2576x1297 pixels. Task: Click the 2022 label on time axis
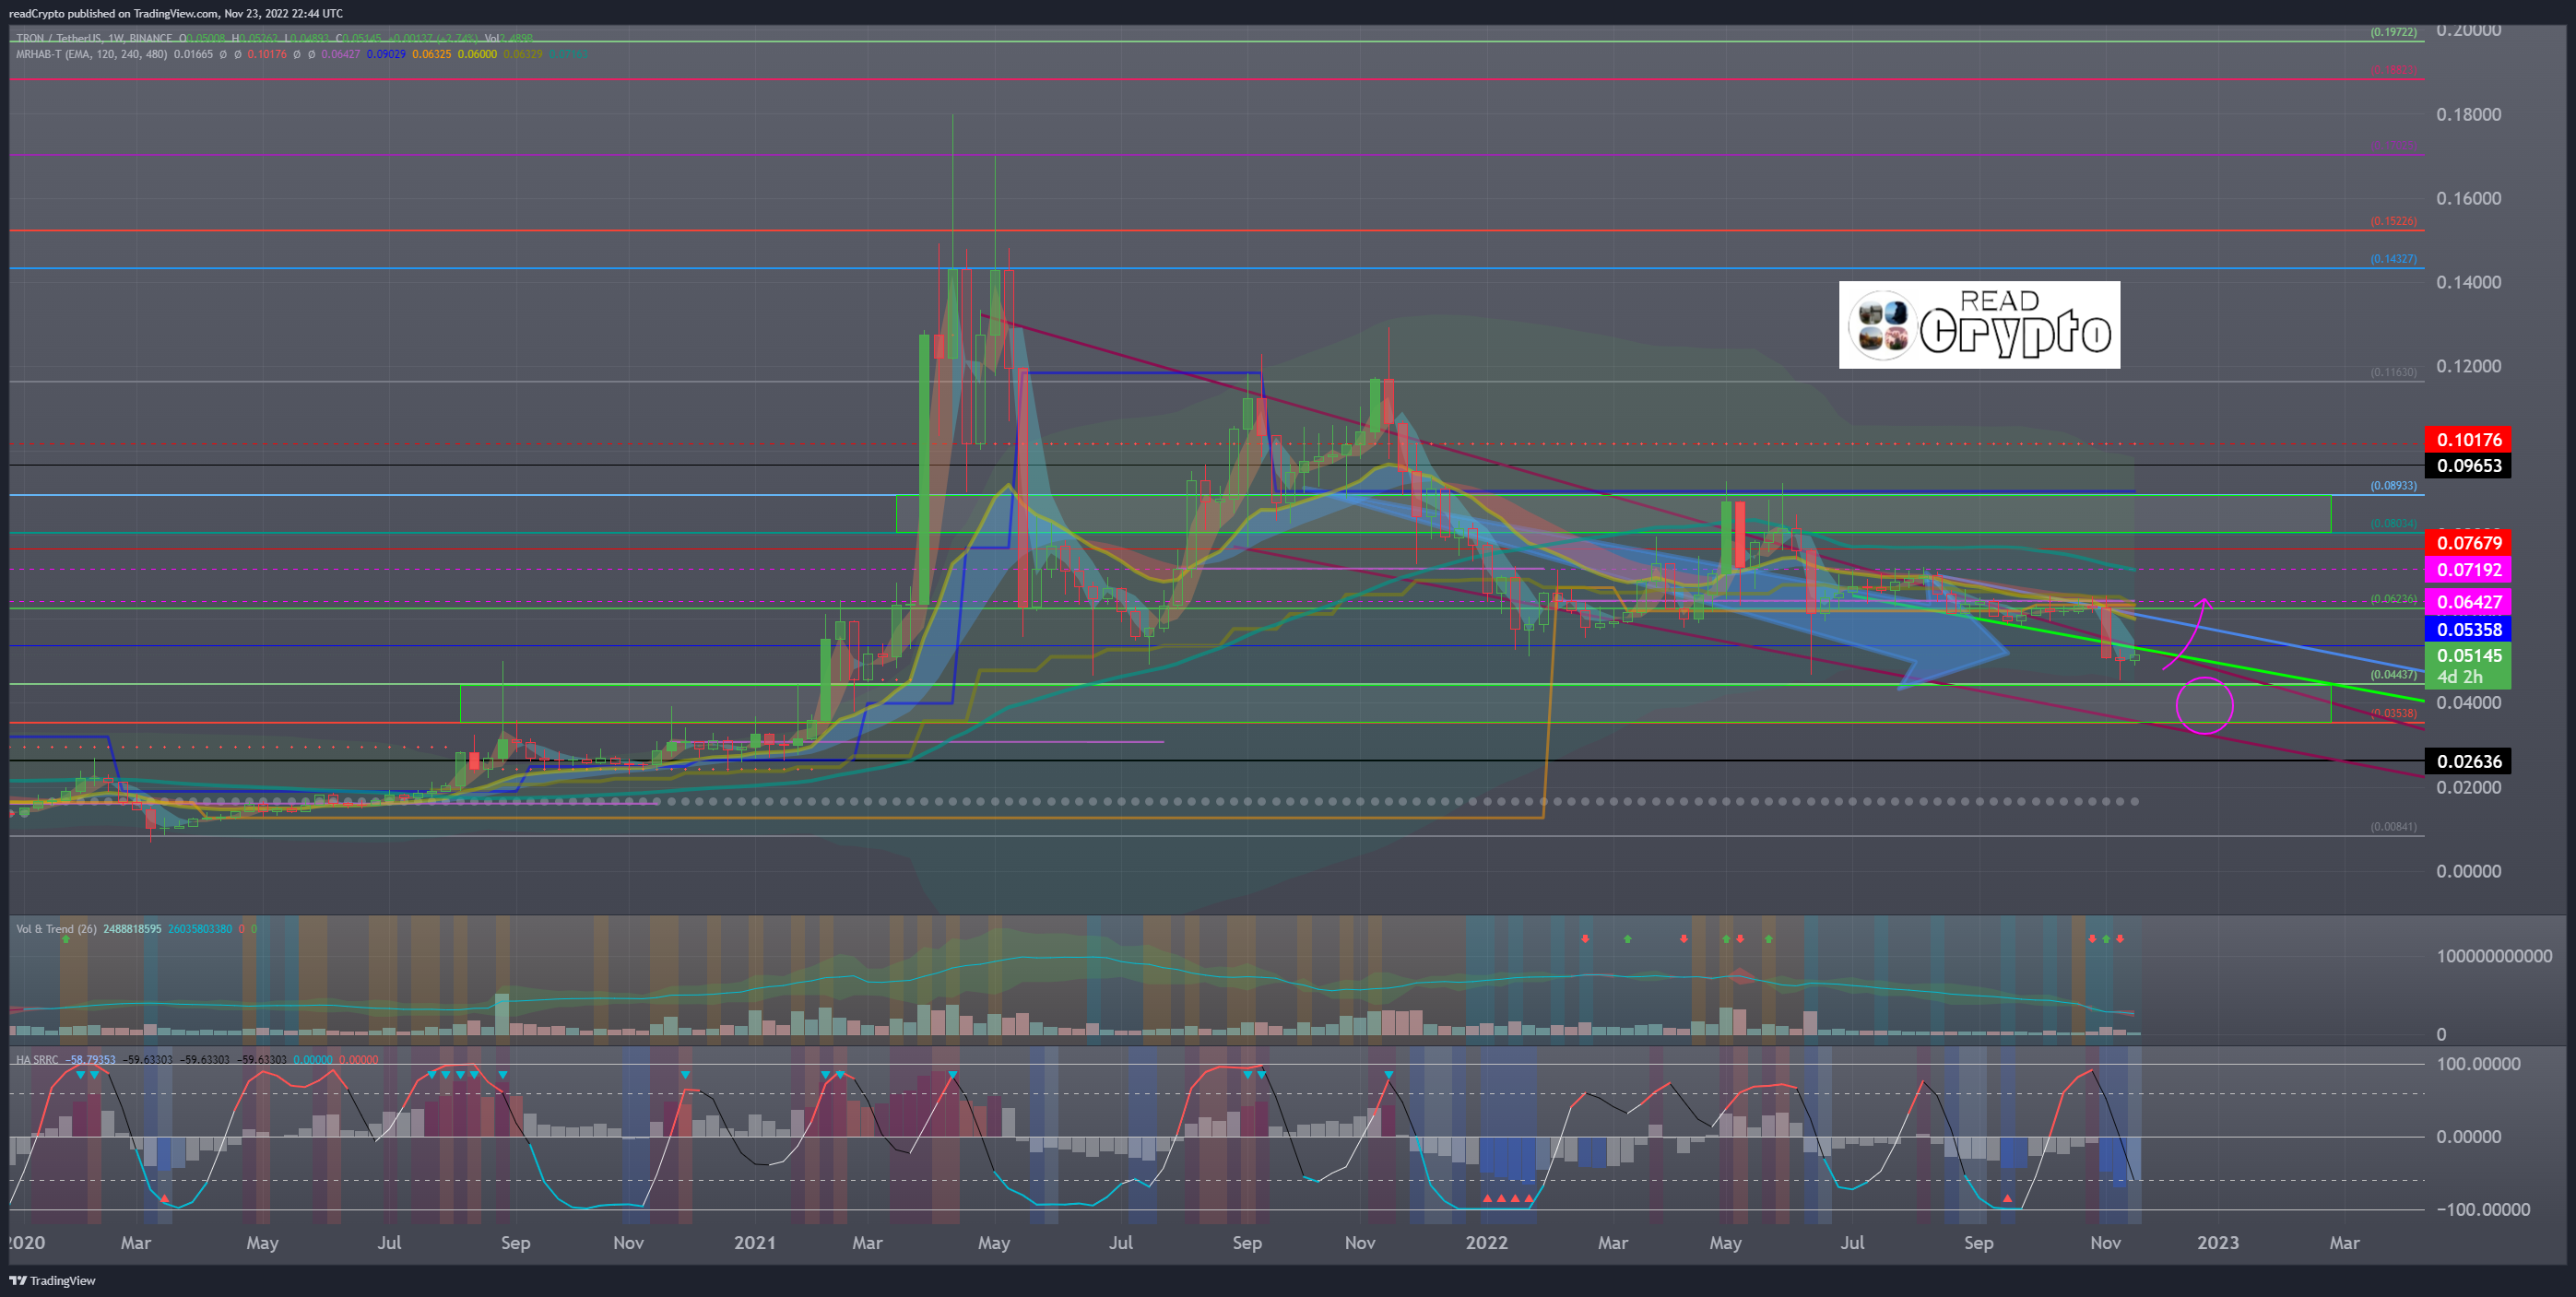1486,1243
